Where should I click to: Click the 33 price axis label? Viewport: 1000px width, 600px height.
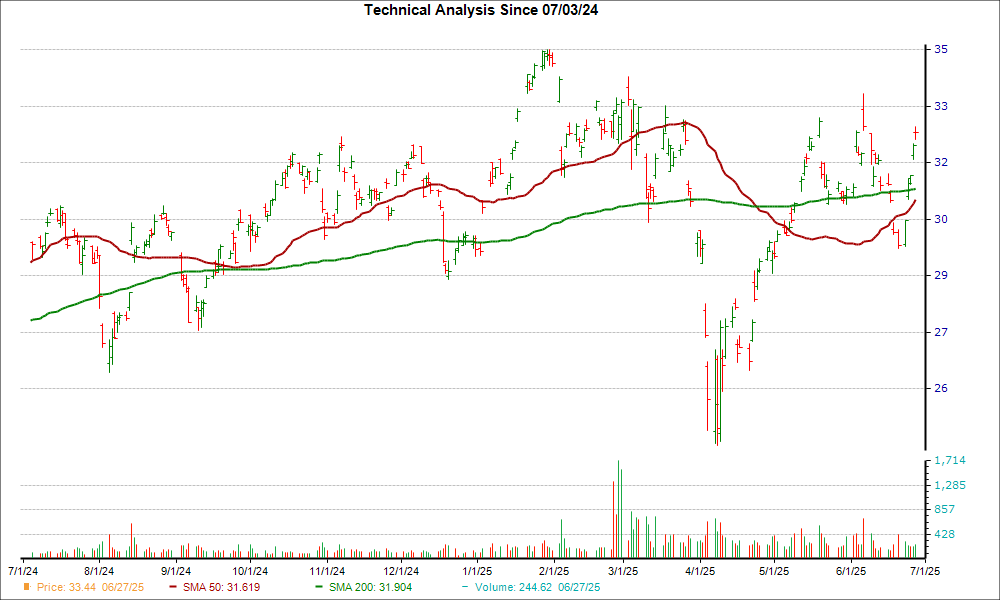941,106
